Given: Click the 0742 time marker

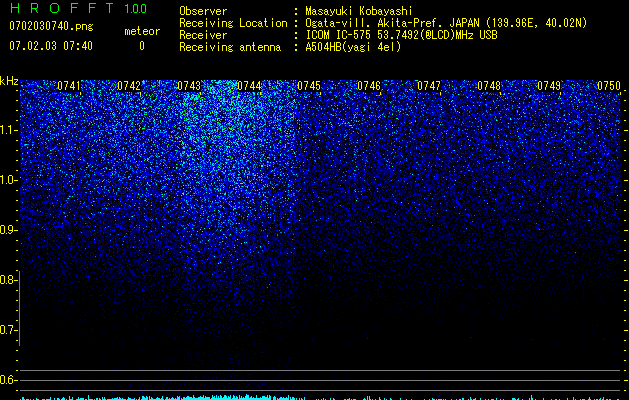Looking at the screenshot, I should (x=129, y=86).
